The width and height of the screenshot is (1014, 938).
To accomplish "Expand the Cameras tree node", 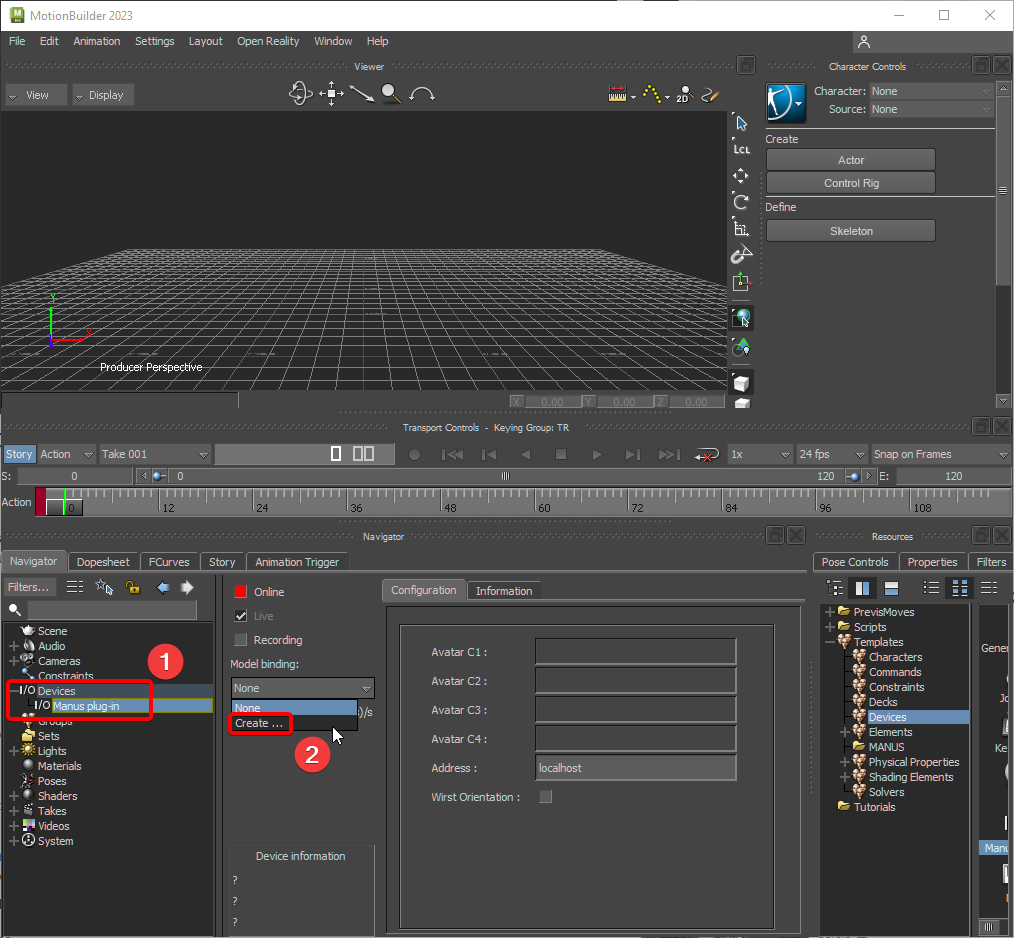I will (13, 661).
